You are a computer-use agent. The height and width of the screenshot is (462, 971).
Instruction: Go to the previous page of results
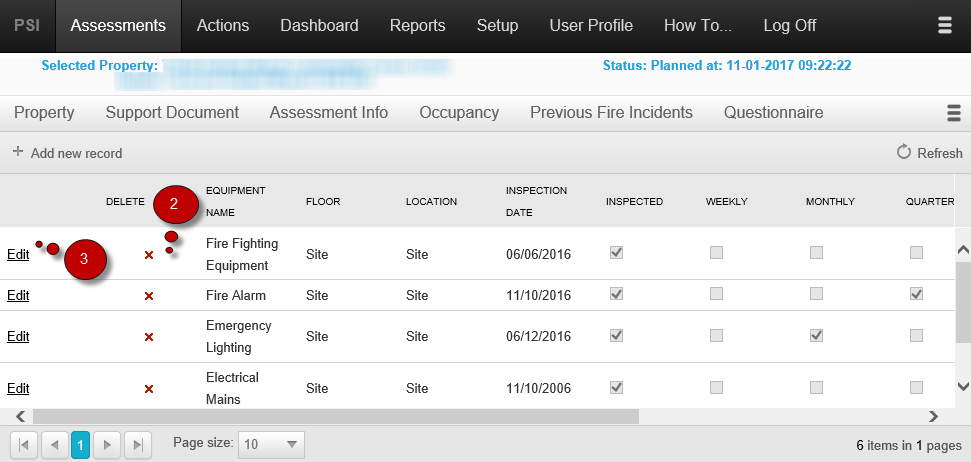(x=54, y=444)
